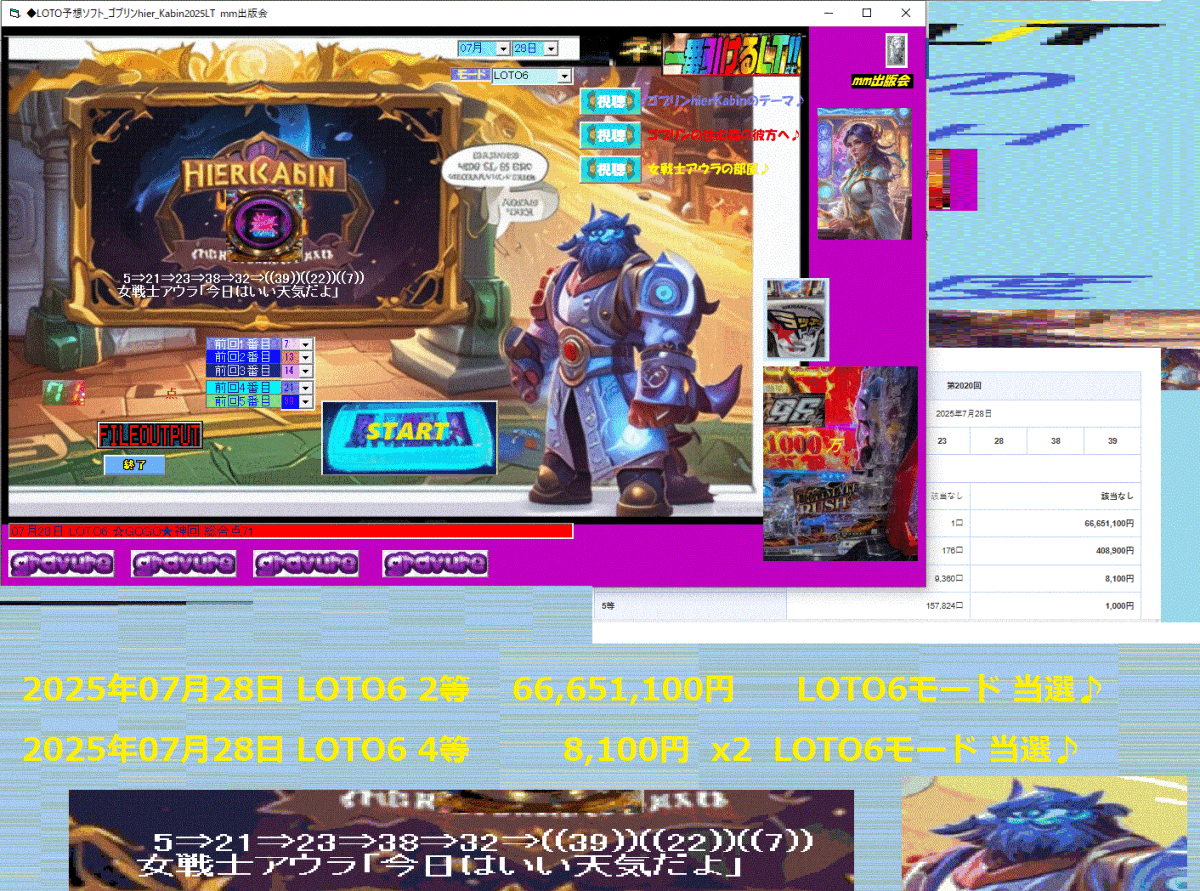
Task: Click the small mask logo thumbnail
Action: click(x=797, y=319)
